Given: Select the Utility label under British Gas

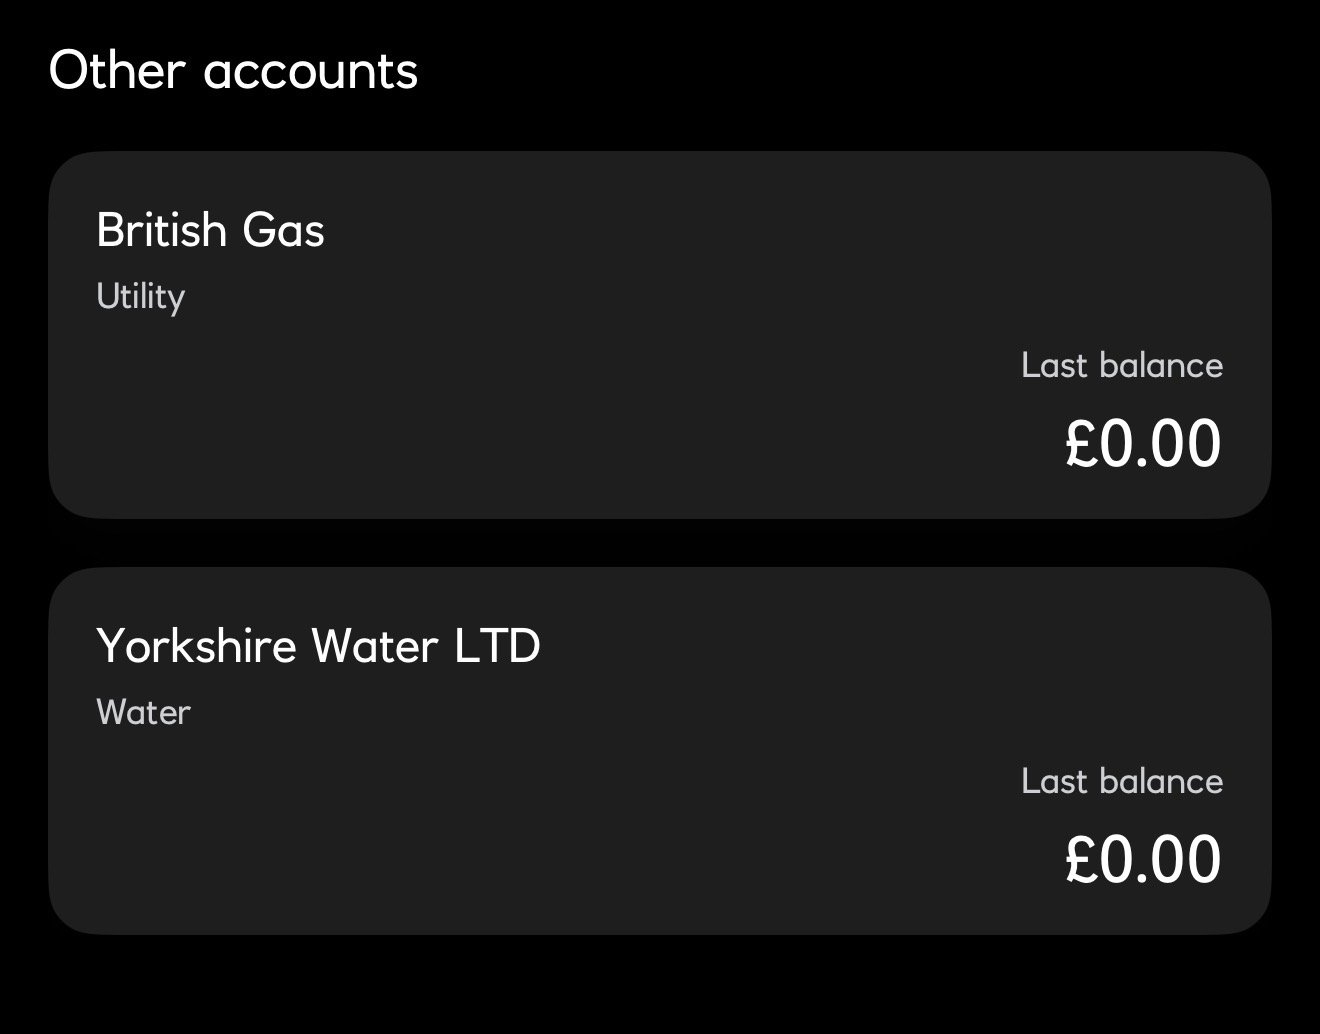Looking at the screenshot, I should point(140,297).
